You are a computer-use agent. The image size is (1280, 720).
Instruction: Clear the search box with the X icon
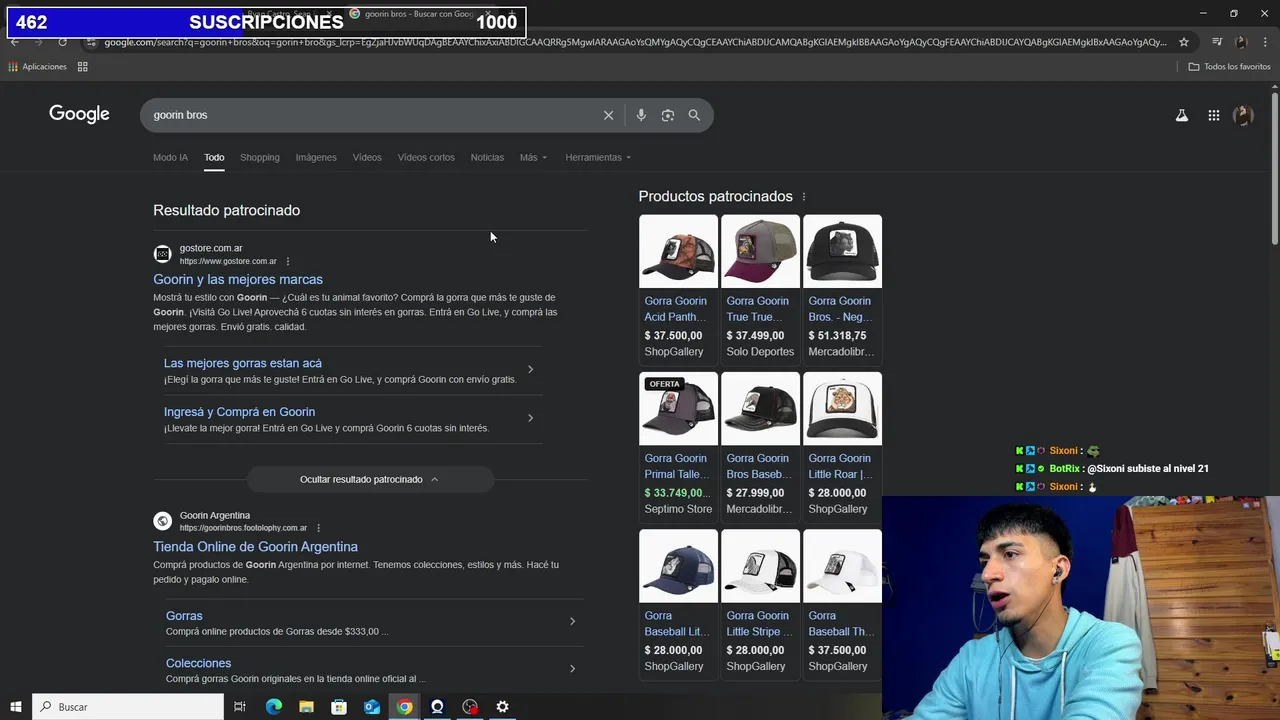608,115
